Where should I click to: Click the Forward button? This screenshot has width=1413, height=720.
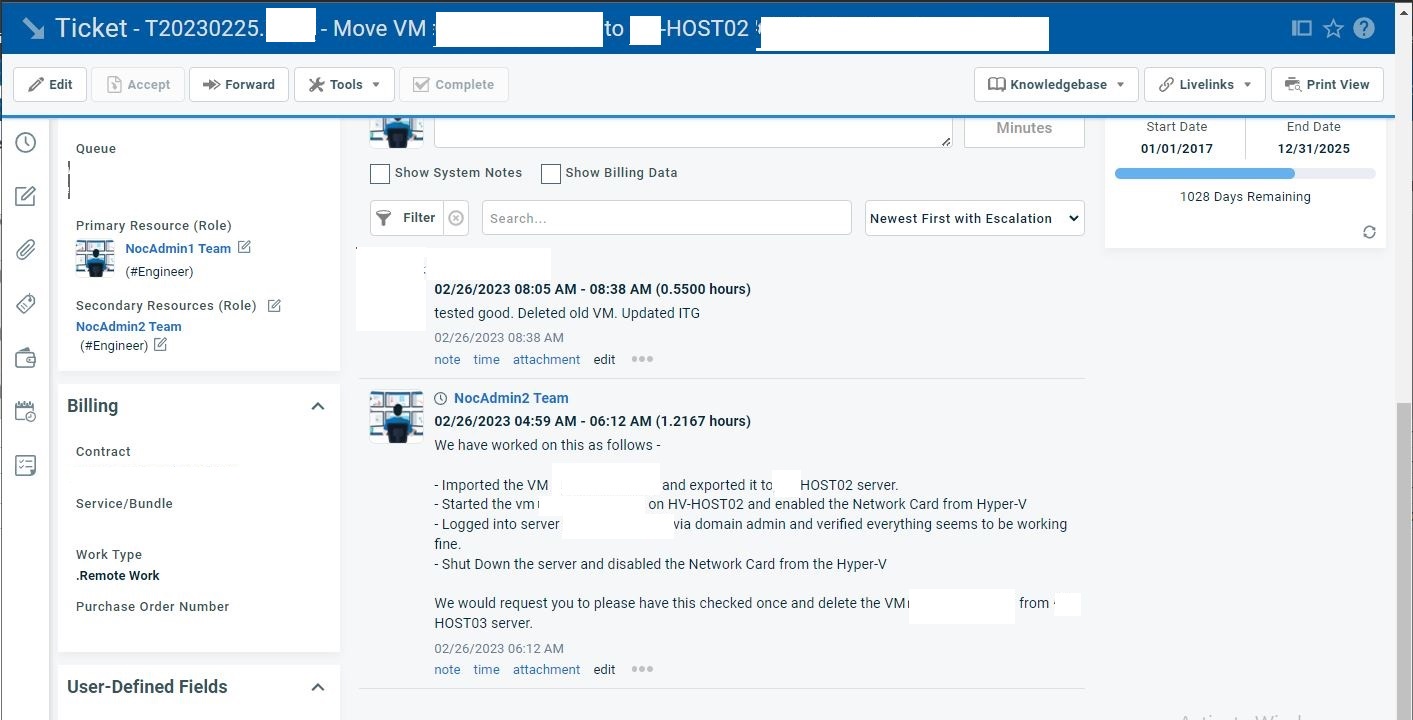click(x=239, y=85)
